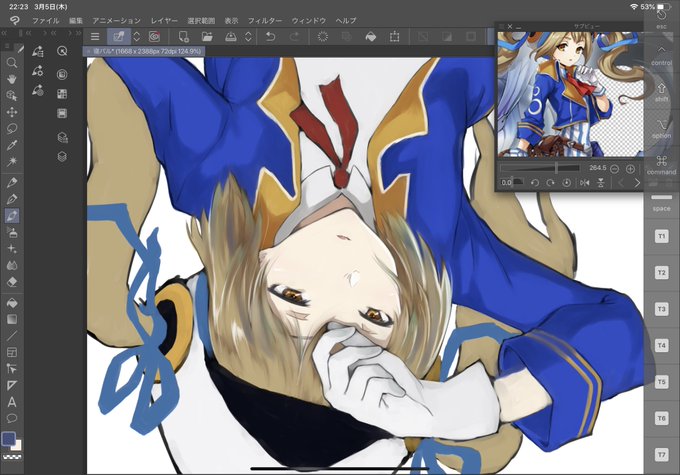Screen dimensions: 680x475
Task: Select the Eraser tool
Action: pos(12,282)
